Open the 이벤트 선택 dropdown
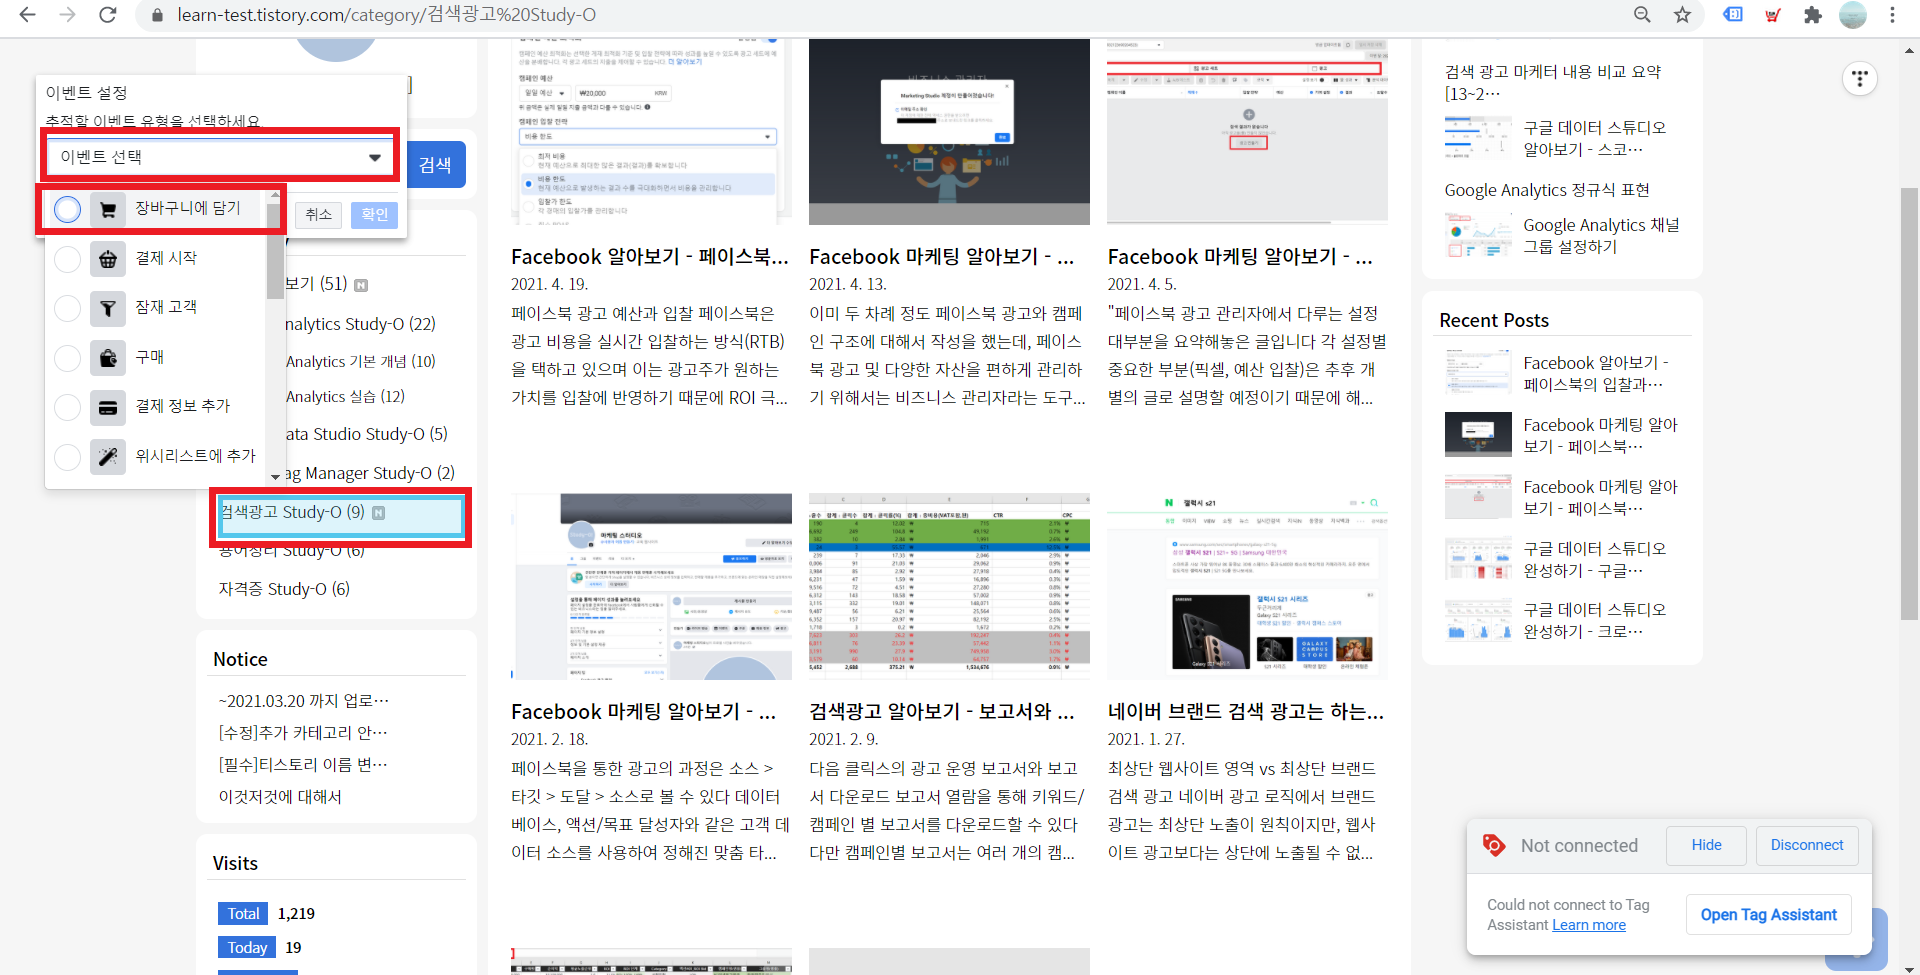 pos(221,157)
